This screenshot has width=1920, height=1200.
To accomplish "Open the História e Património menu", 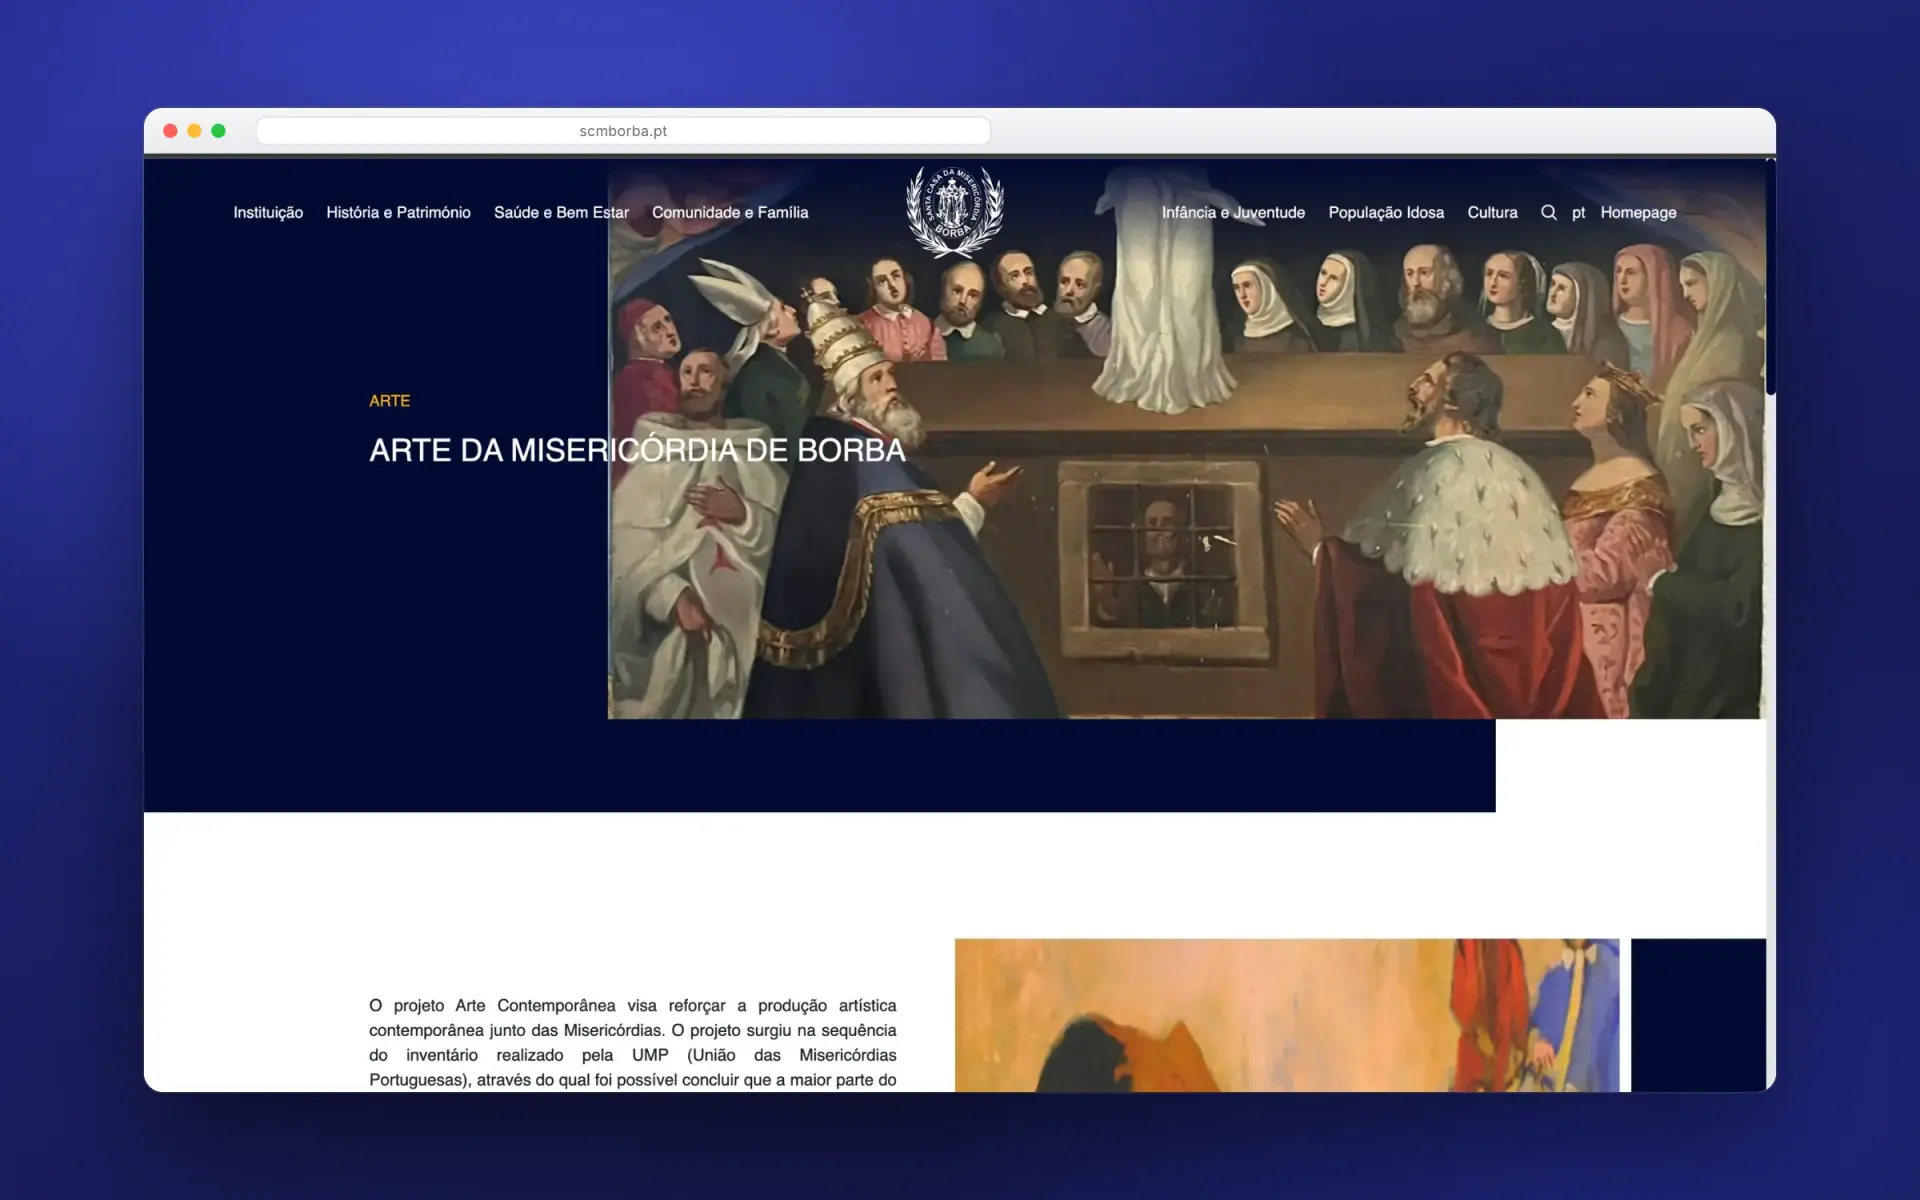I will (398, 212).
